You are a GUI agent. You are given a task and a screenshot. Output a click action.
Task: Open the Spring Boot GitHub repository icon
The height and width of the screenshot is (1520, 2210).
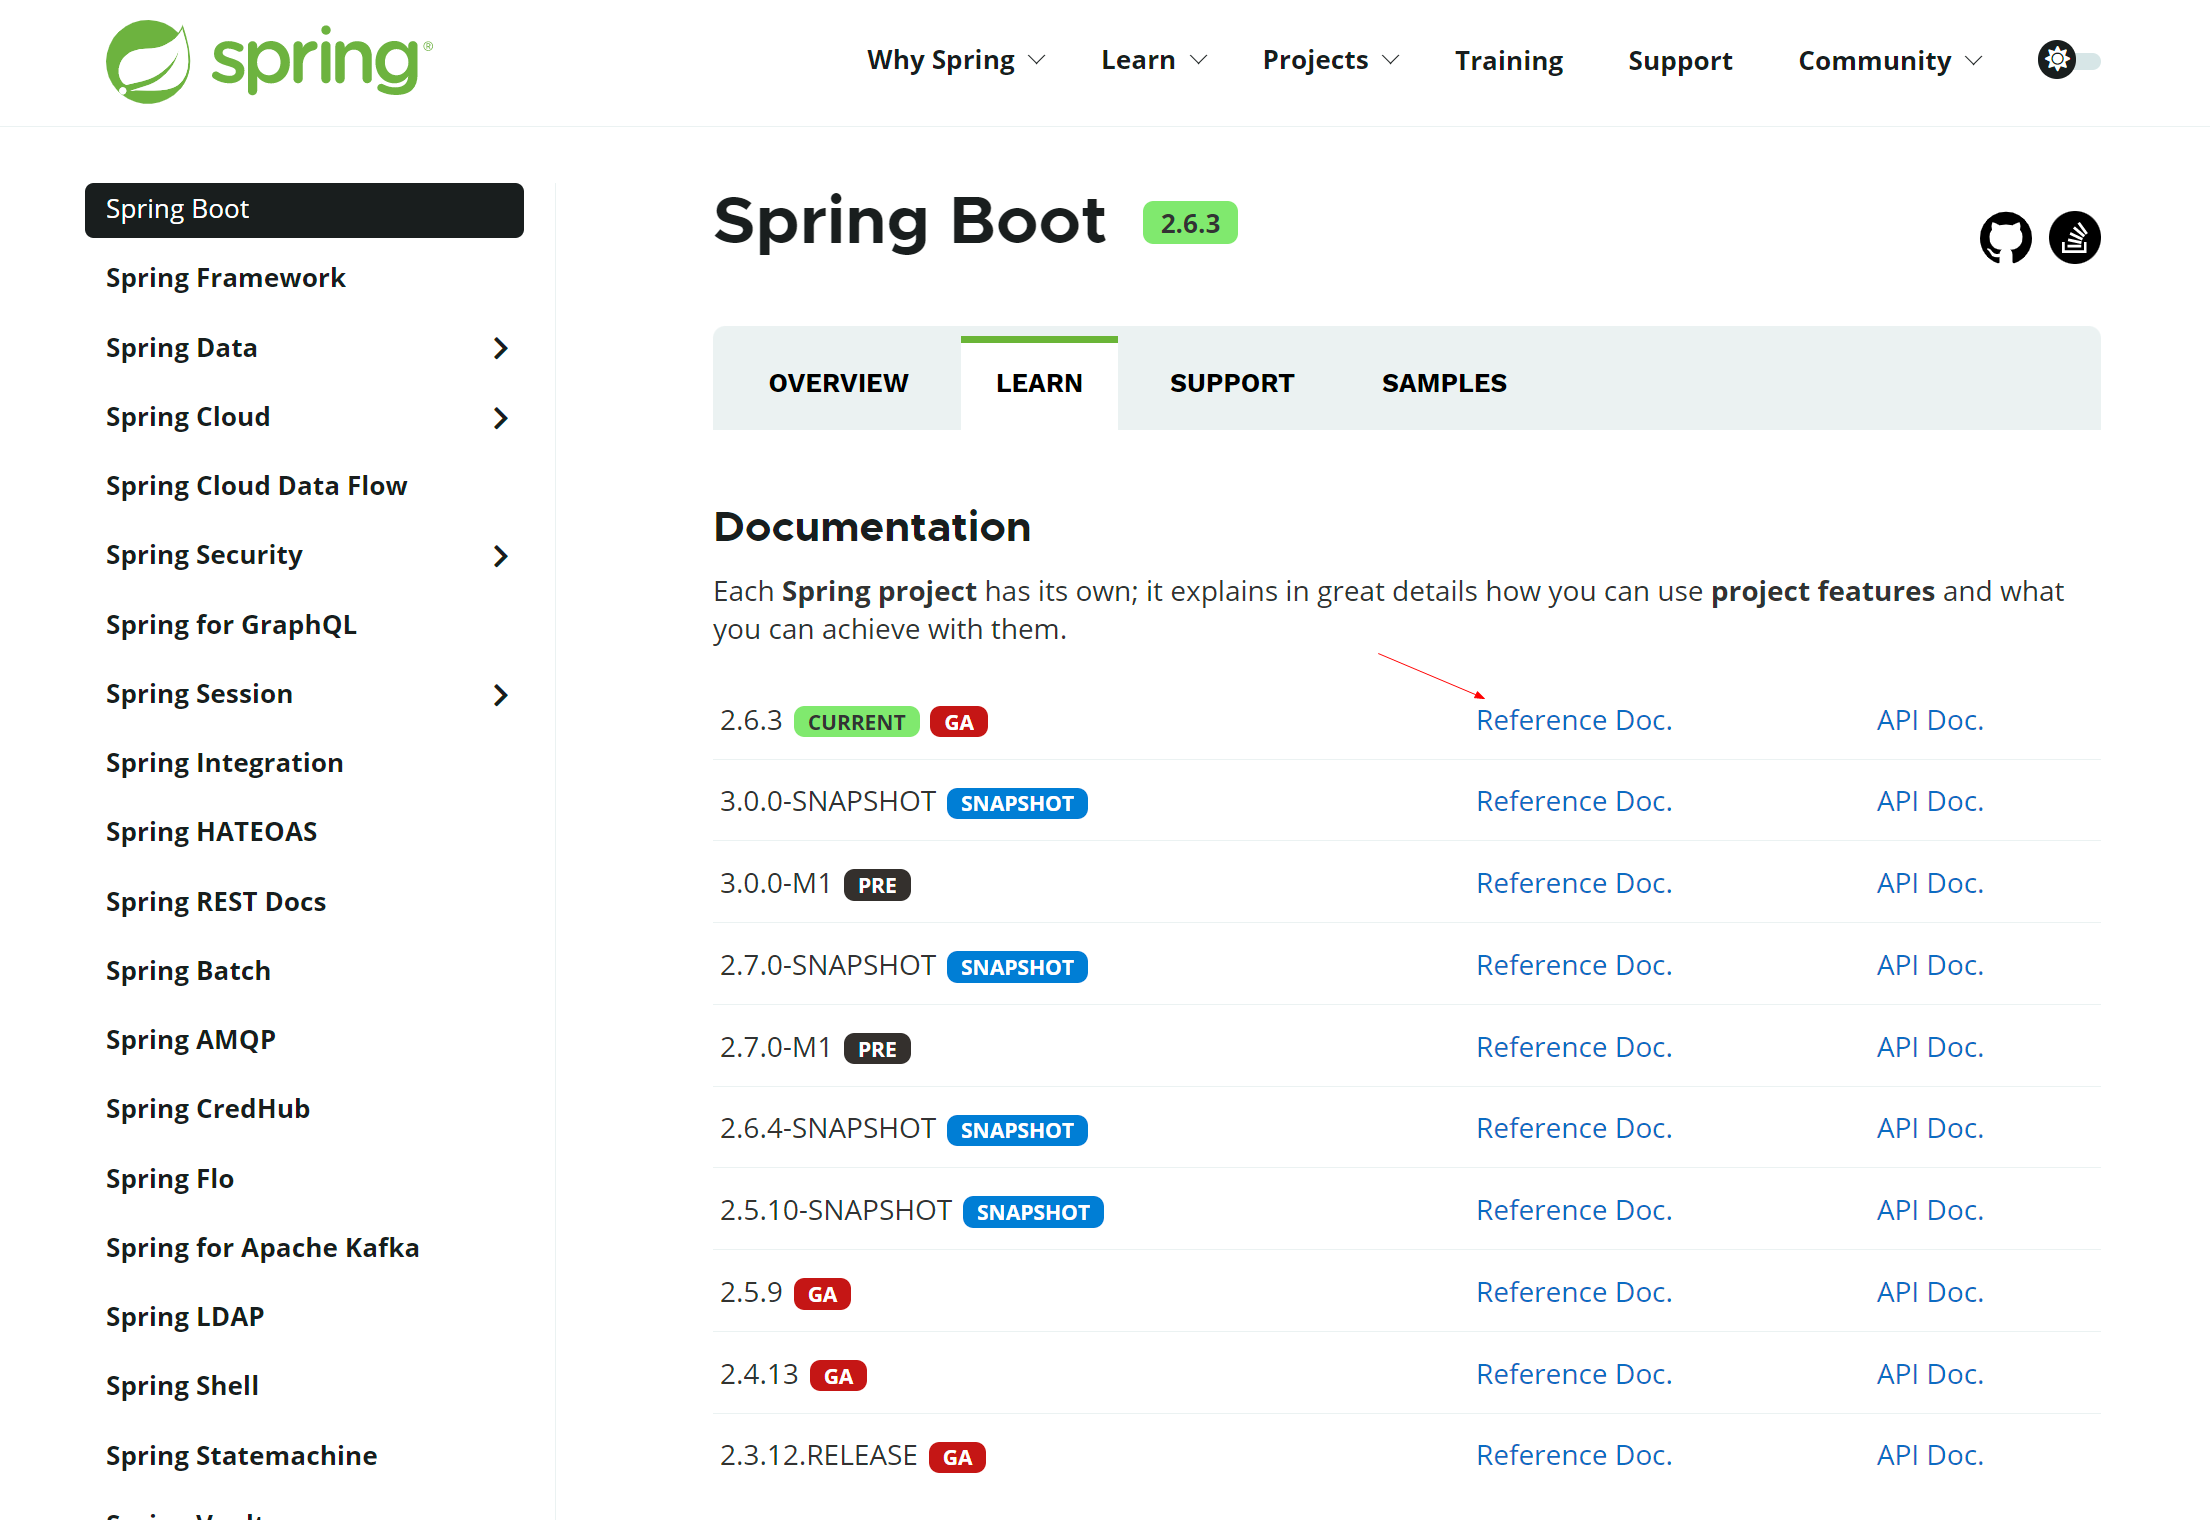pyautogui.click(x=2005, y=238)
